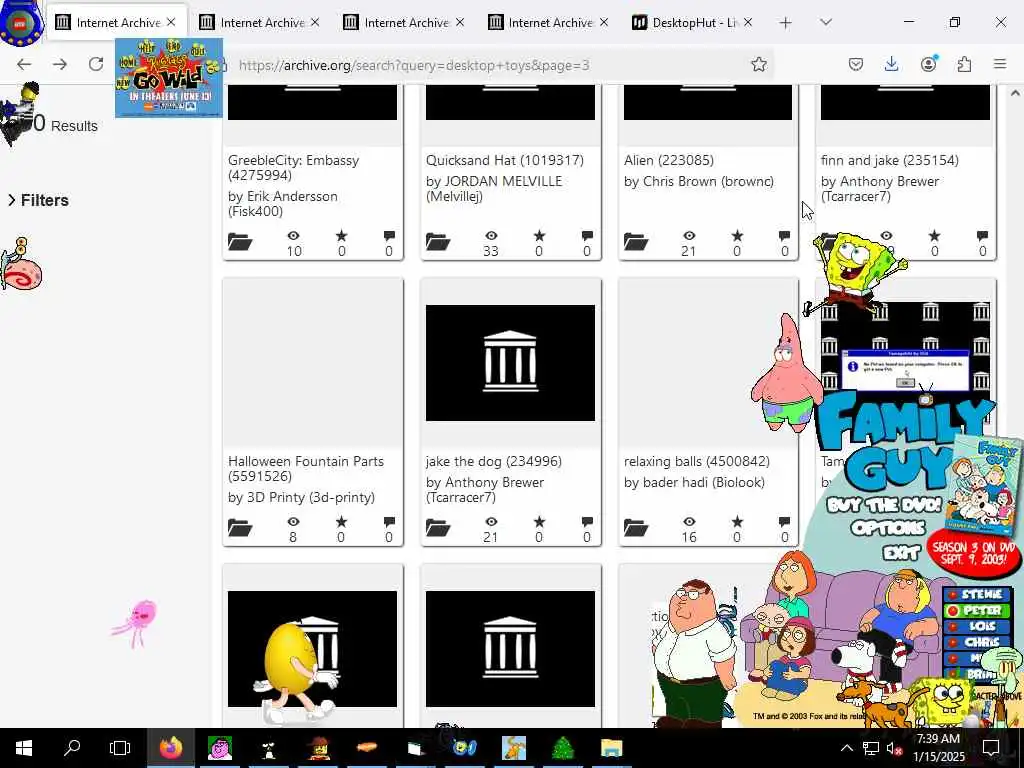Click favorite star on Alien card
The height and width of the screenshot is (768, 1024).
coord(737,235)
